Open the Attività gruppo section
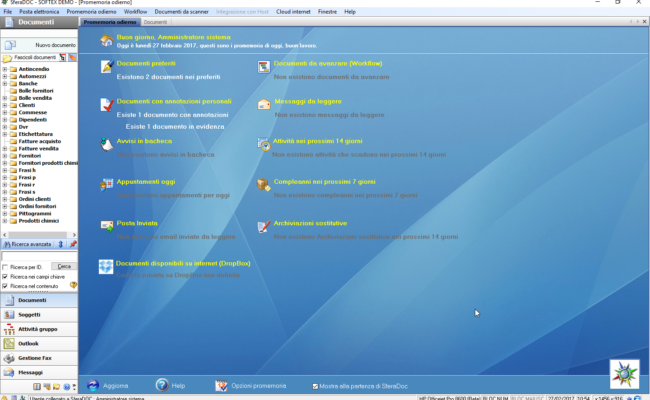The width and height of the screenshot is (650, 400). 39,329
